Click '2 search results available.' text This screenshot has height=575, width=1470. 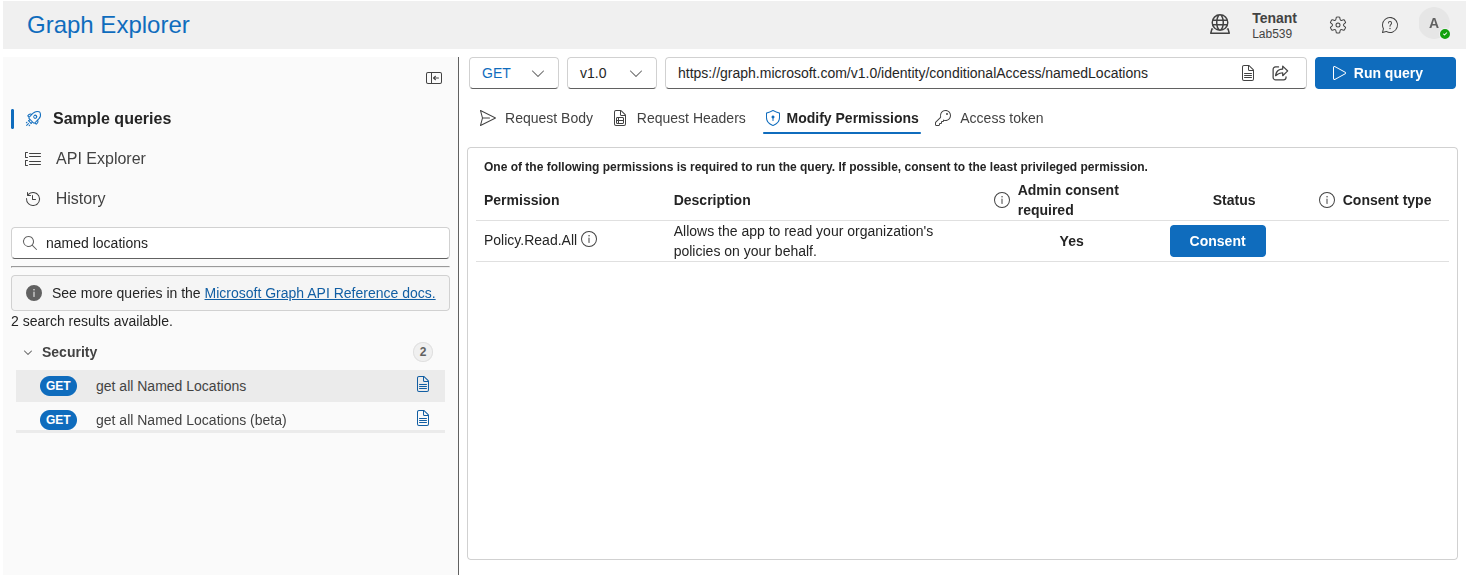click(92, 321)
